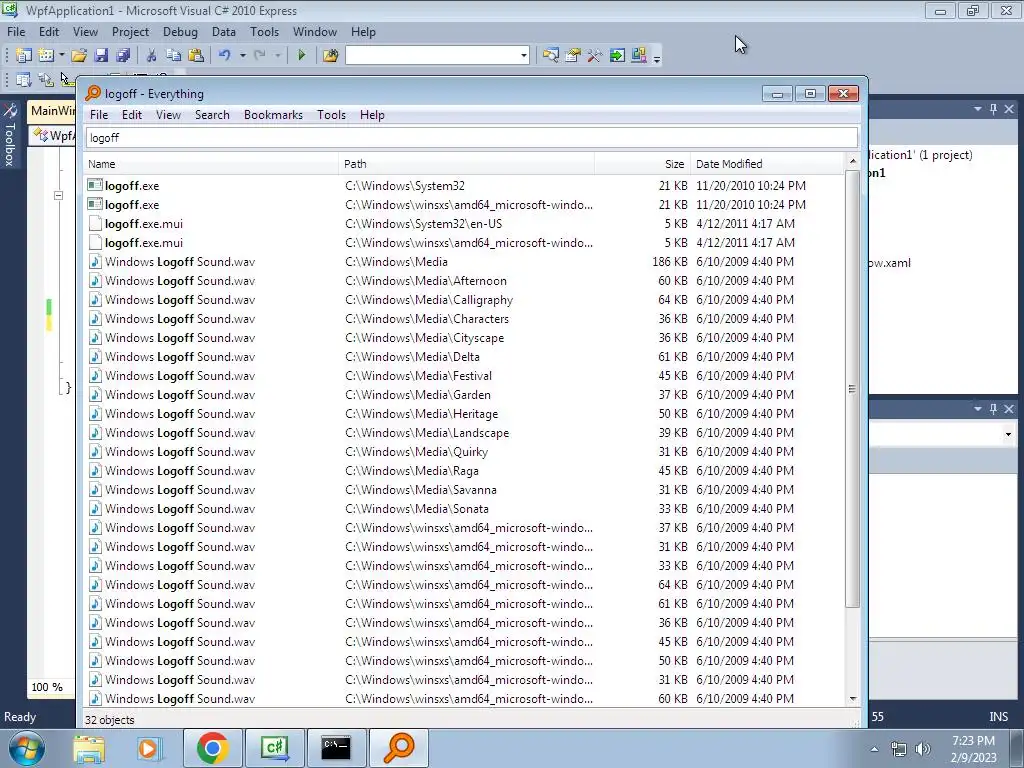
Task: Select logoff.exe in C:\Windows\System32
Action: click(131, 186)
